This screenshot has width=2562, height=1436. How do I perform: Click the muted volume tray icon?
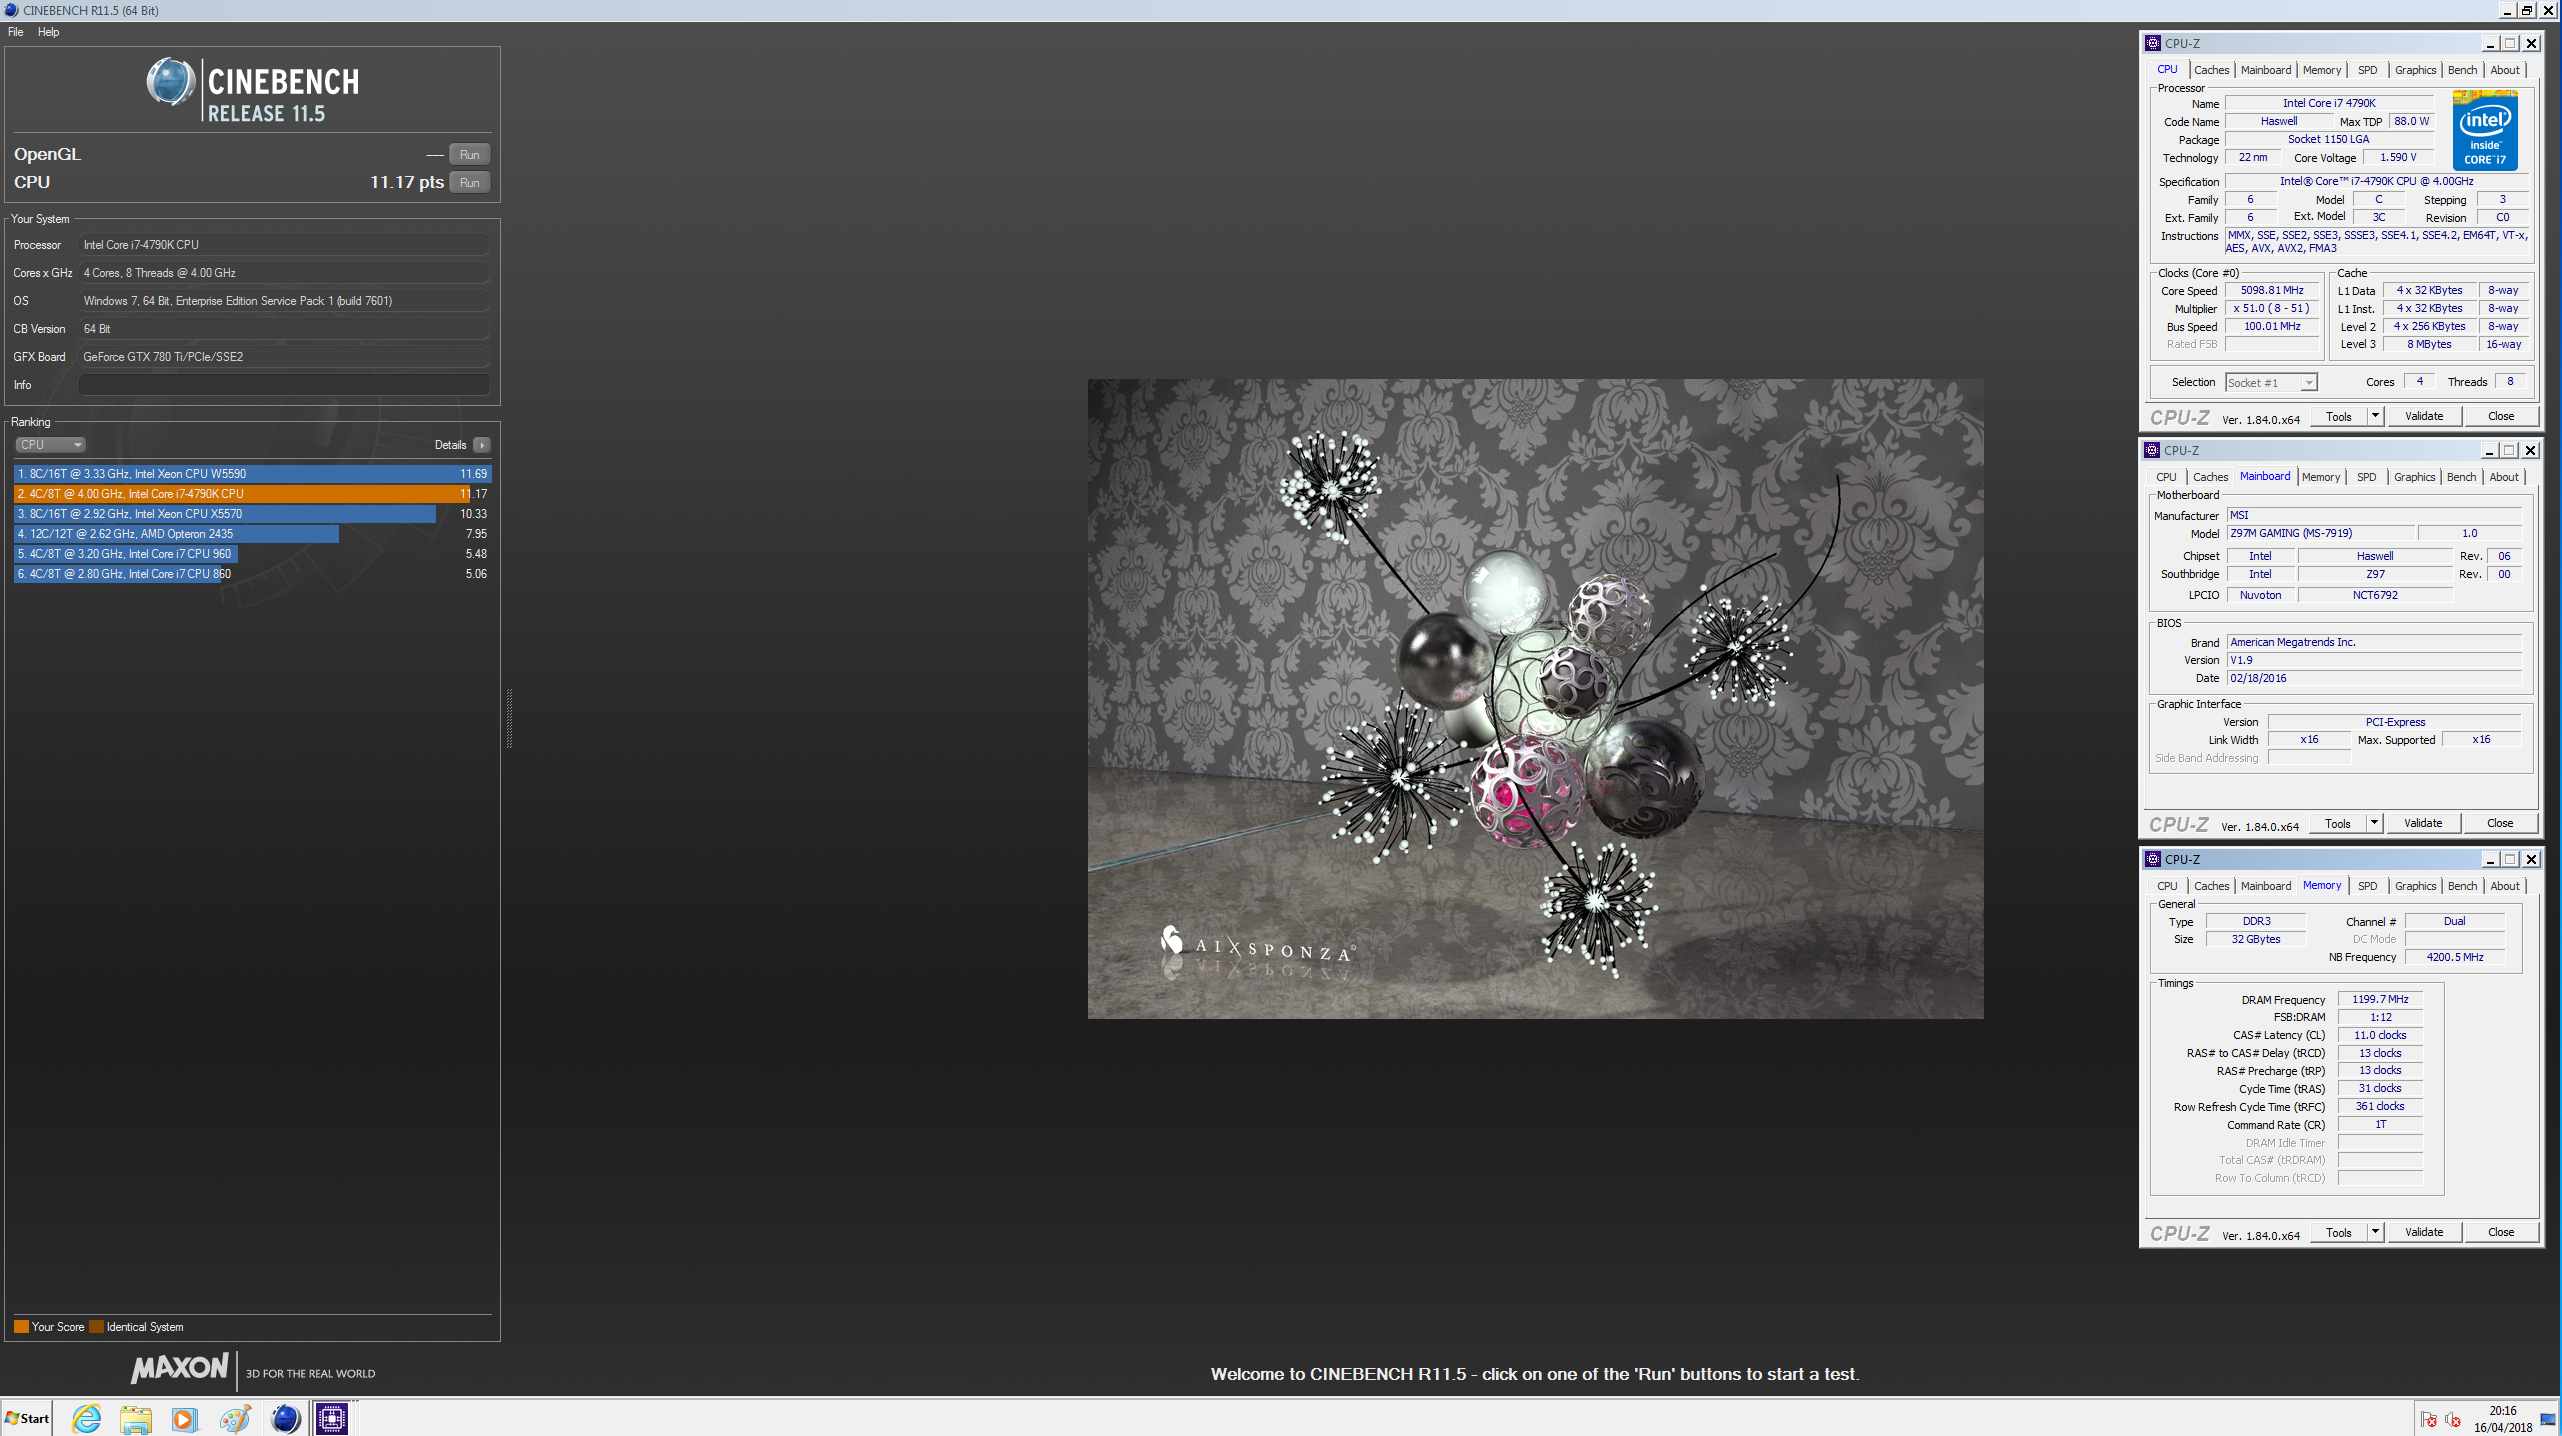[2453, 1419]
